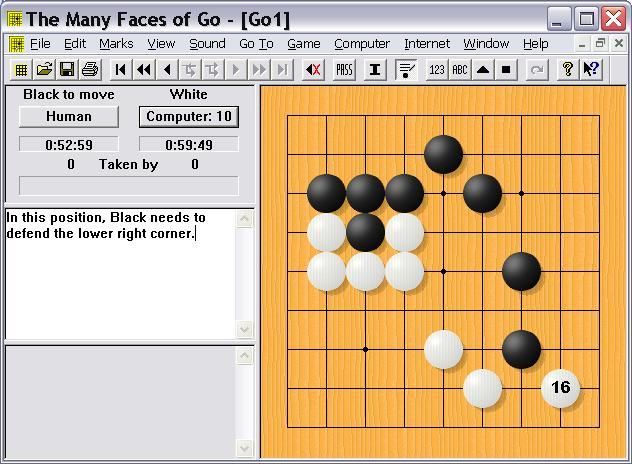Toggle ABC letter labels on stones
This screenshot has height=464, width=632.
460,69
